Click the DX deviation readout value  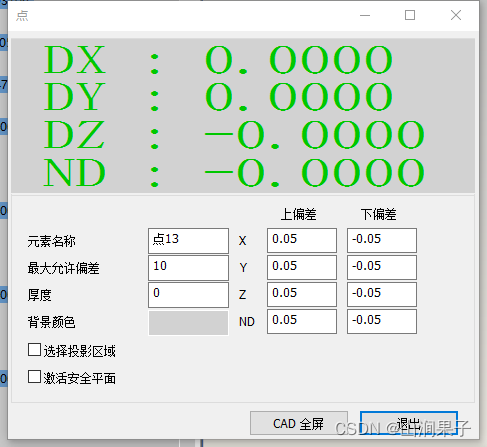299,60
